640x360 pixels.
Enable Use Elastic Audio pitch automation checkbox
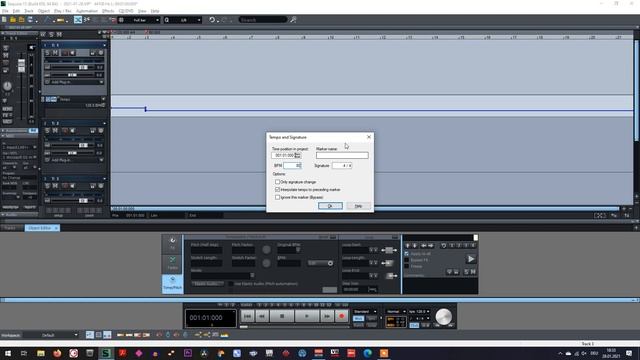tap(231, 284)
